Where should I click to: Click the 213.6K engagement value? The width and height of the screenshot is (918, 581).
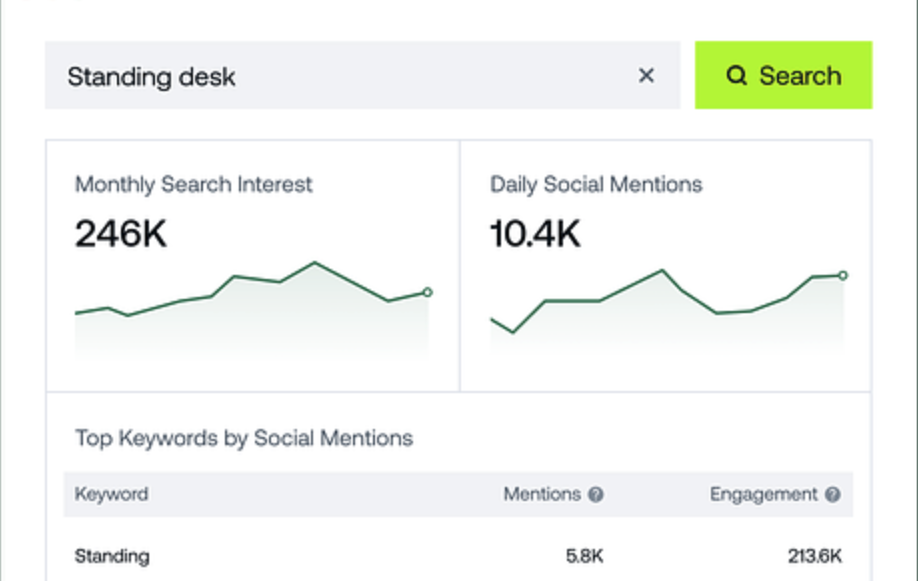coord(815,556)
